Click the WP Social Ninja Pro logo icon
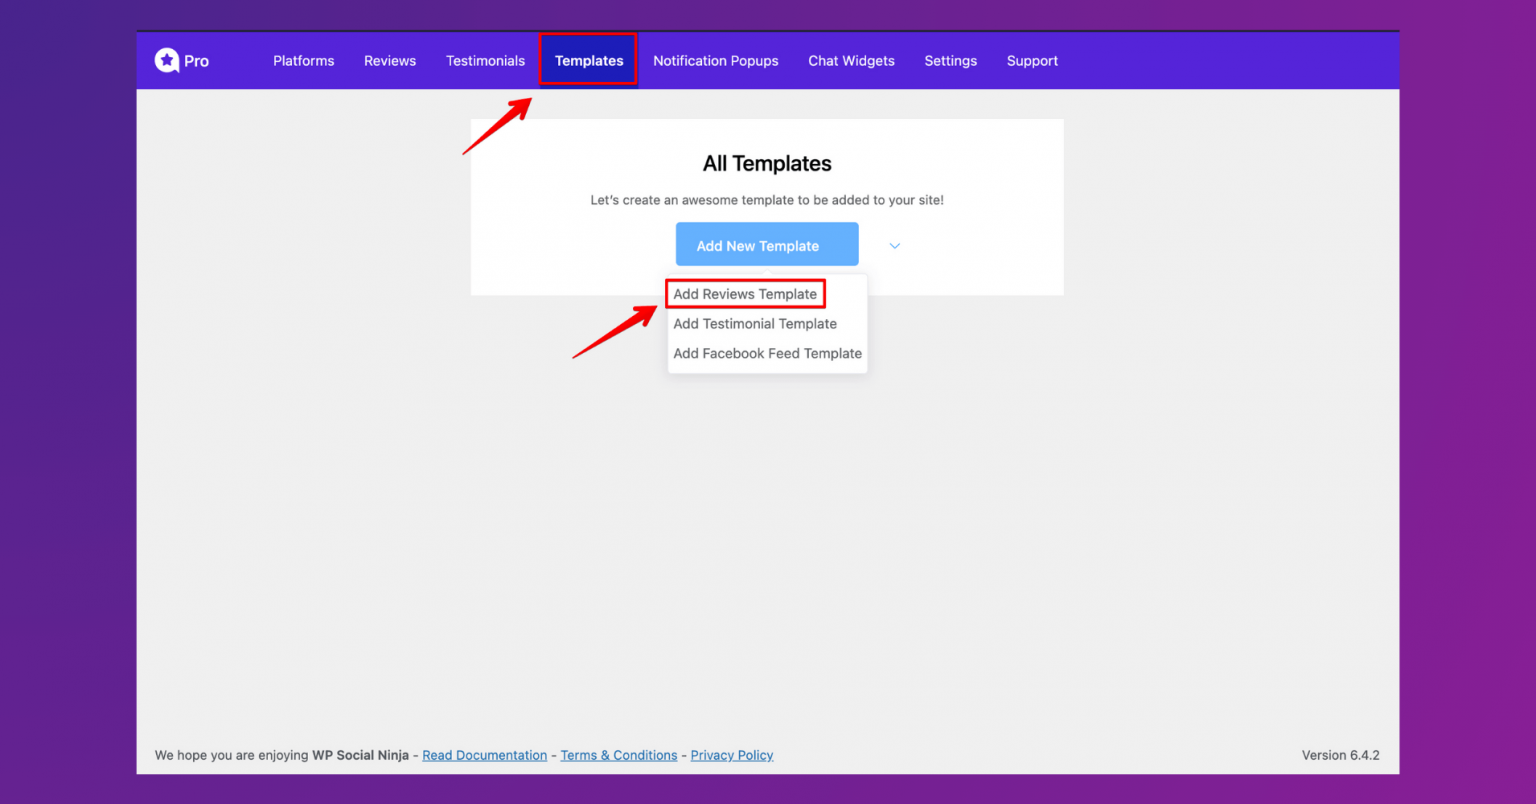1536x804 pixels. point(166,60)
